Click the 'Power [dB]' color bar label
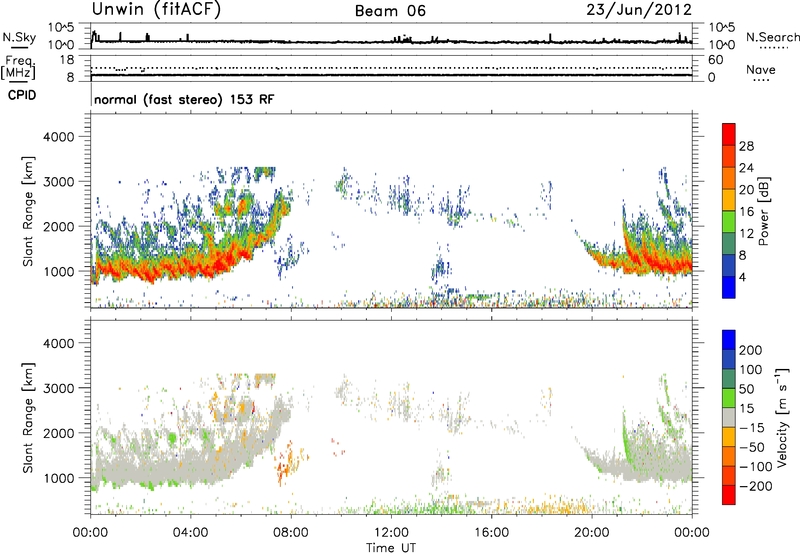The image size is (800, 554). 763,211
